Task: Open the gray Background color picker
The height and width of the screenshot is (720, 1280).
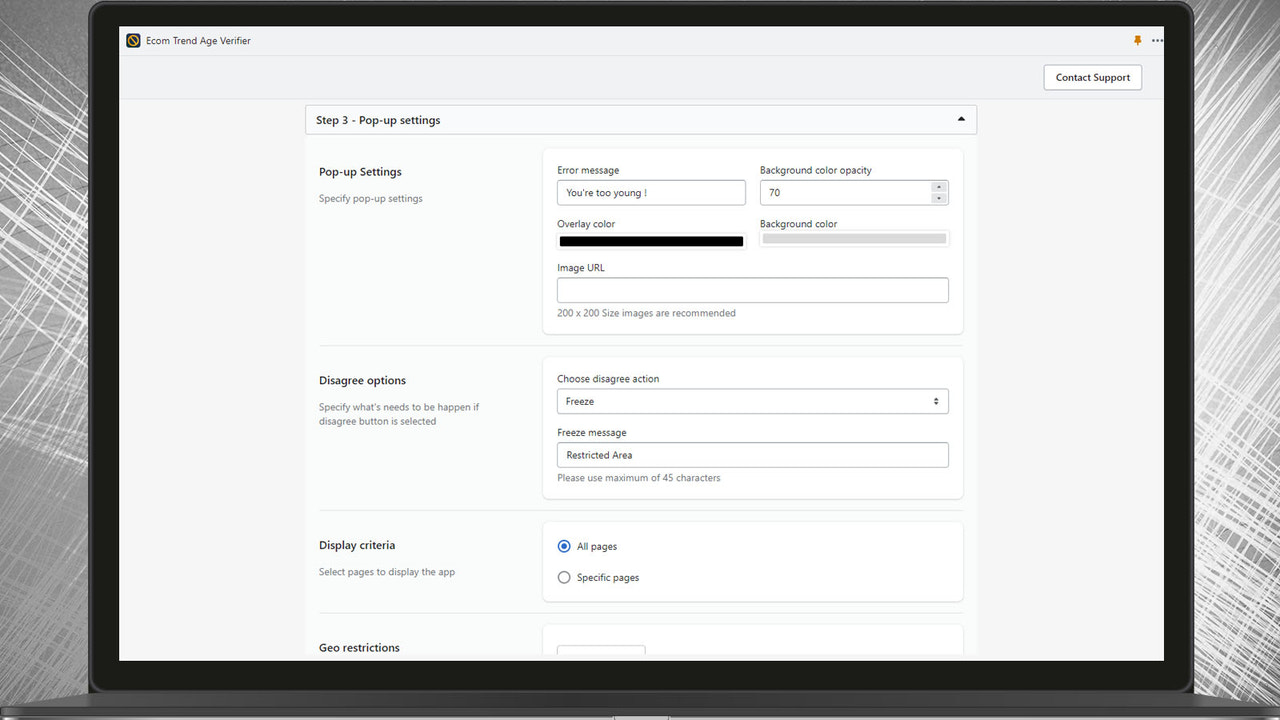Action: 854,238
